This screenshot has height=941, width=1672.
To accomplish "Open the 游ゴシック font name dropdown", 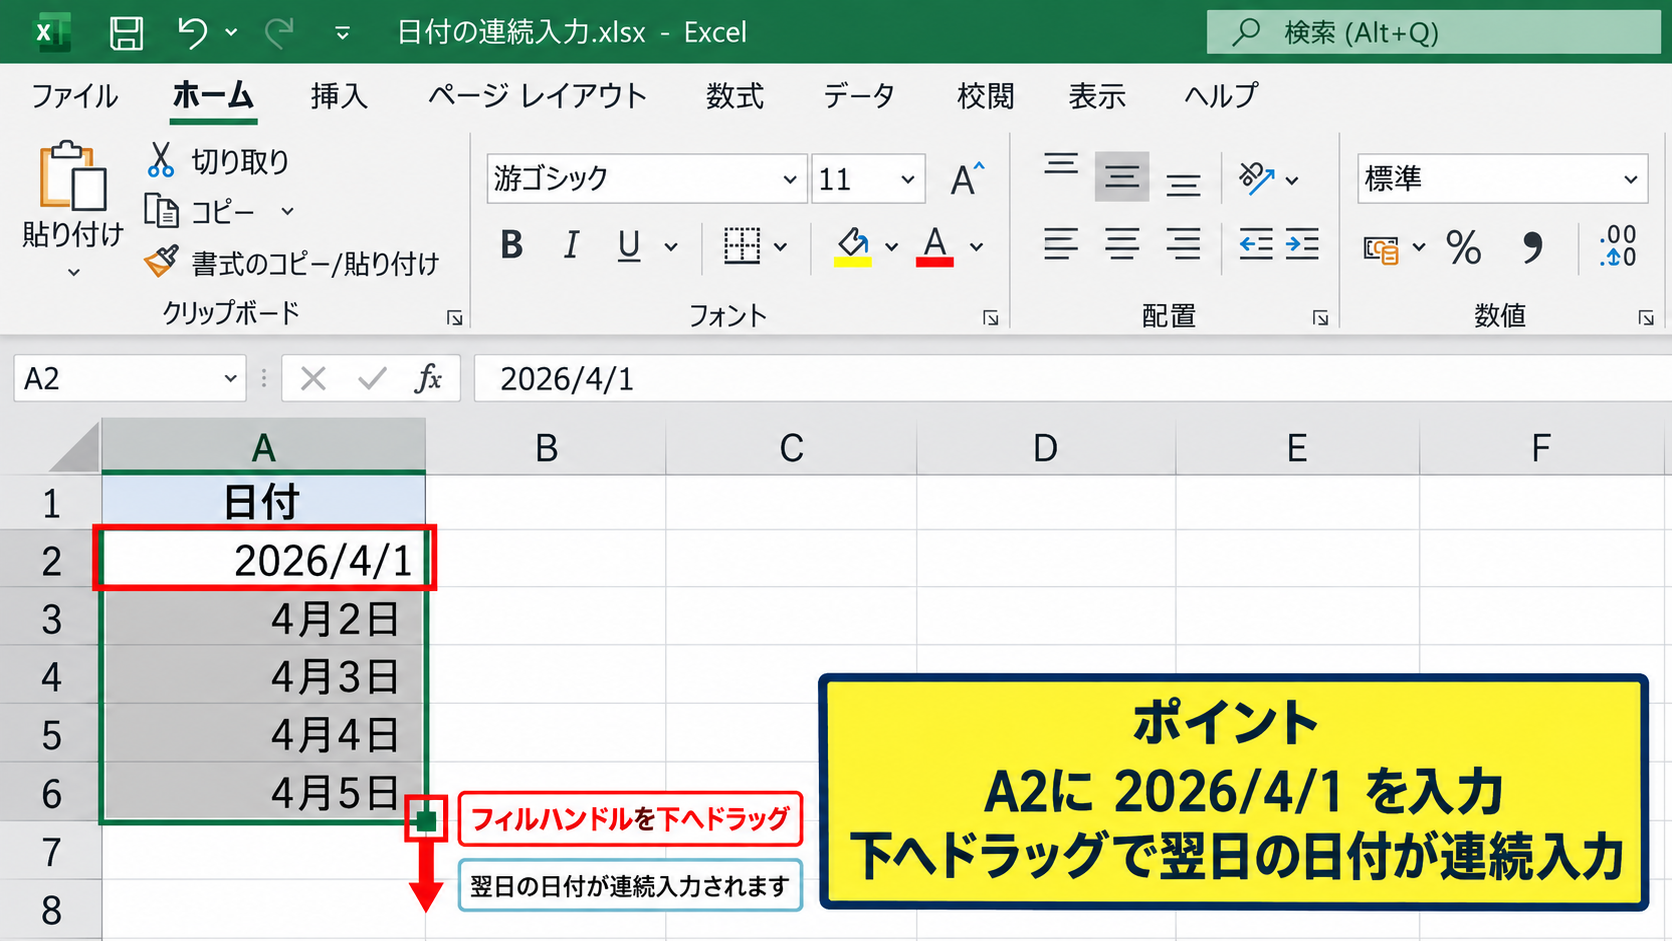I will point(790,180).
